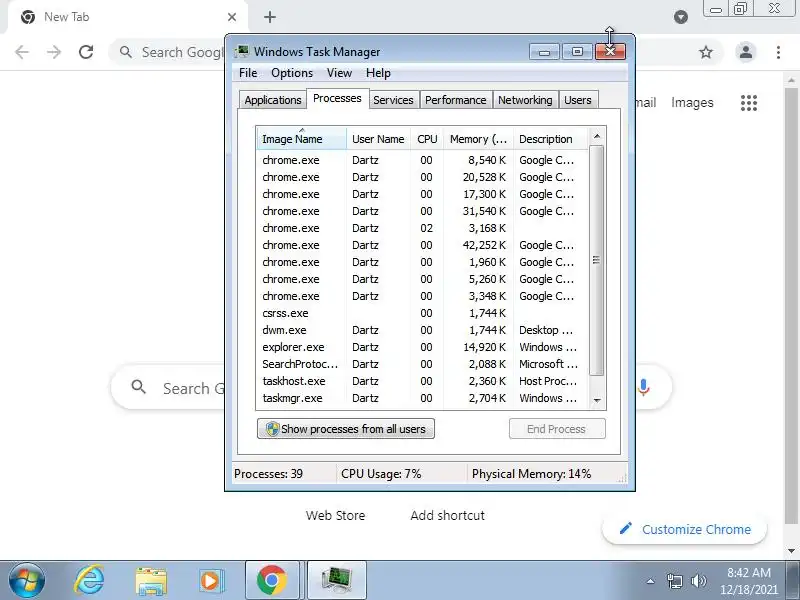Viewport: 800px width, 600px height.
Task: Select chrome.exe row using 42,252 K
Action: (422, 245)
